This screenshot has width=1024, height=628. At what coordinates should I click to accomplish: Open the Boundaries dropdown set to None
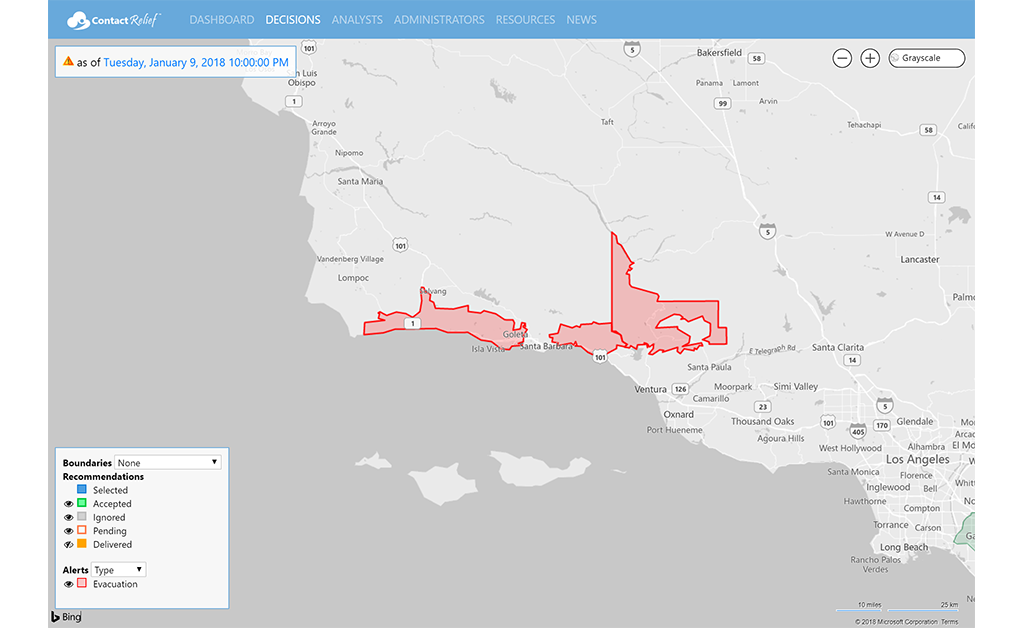pyautogui.click(x=167, y=463)
